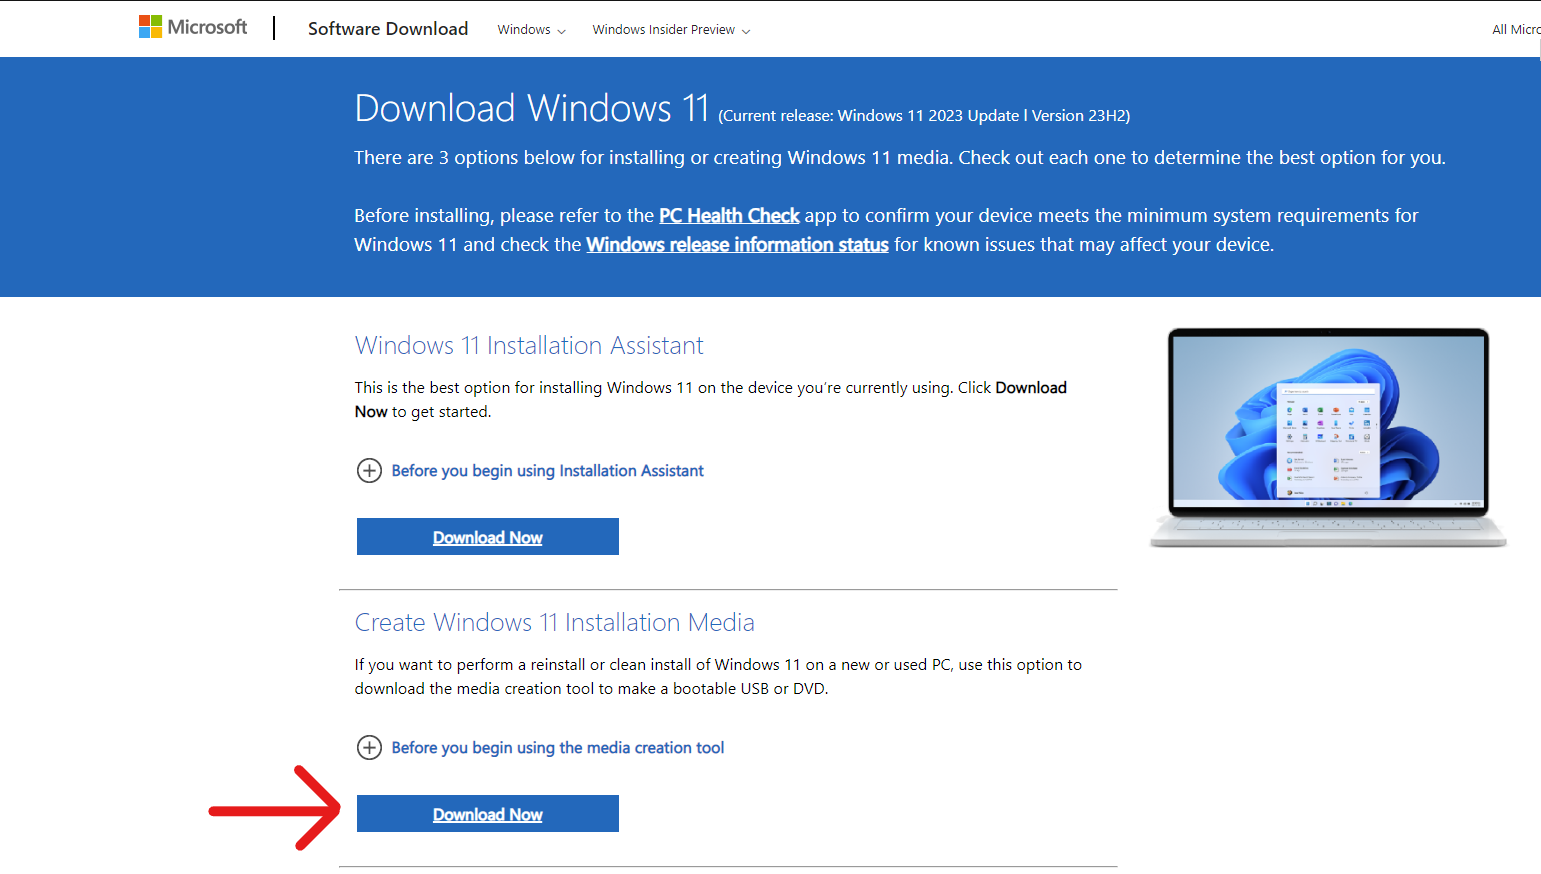Open Windows release information status
Screen dimensions: 1541x874
click(737, 244)
